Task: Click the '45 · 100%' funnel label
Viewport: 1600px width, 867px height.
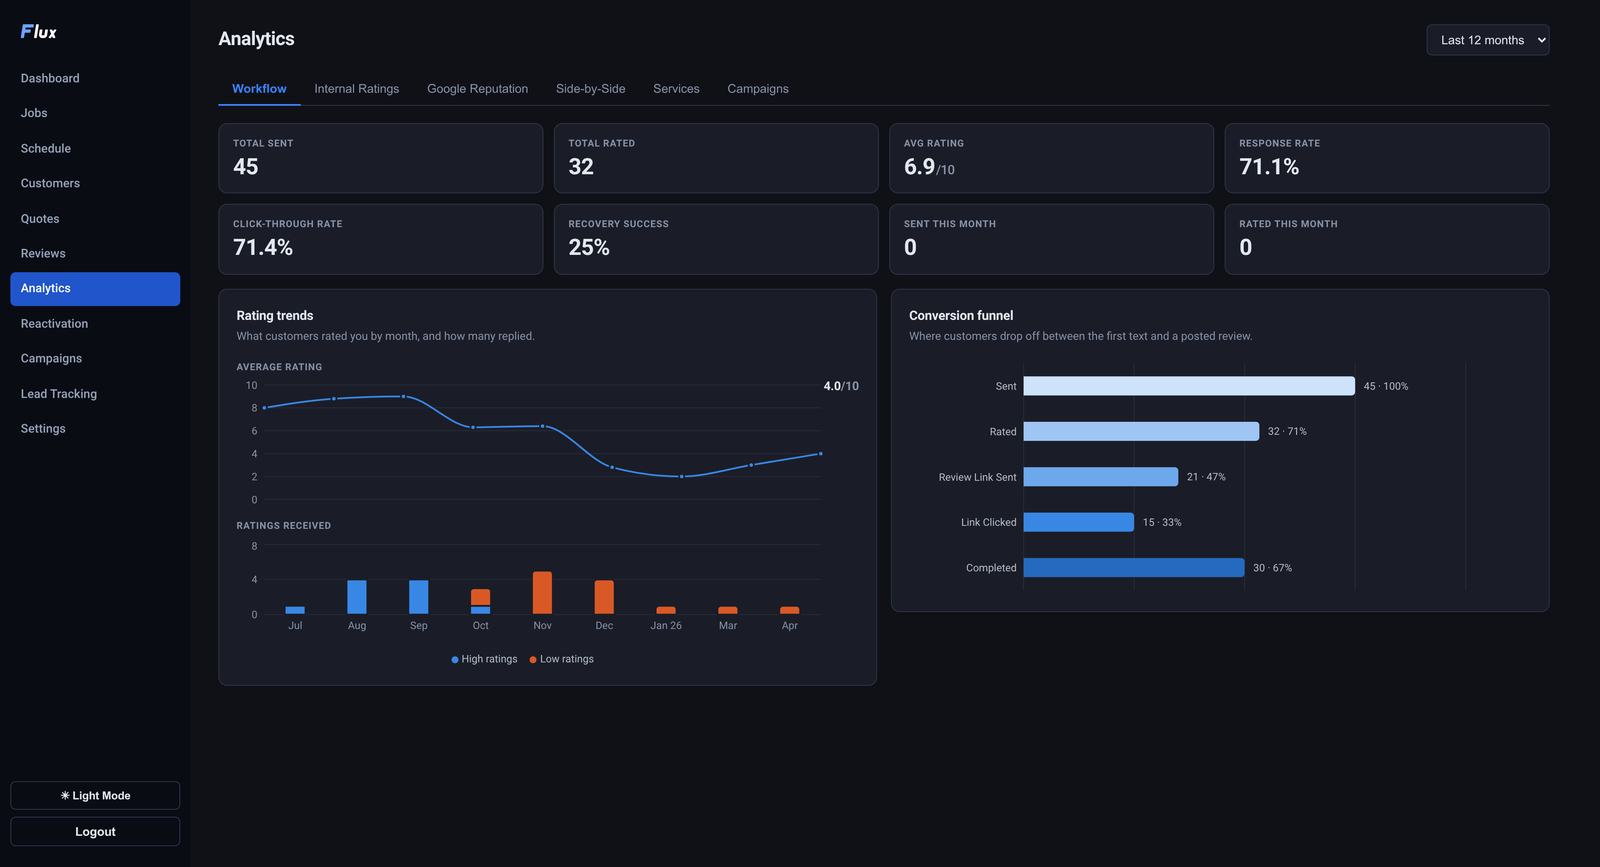Action: [1386, 386]
